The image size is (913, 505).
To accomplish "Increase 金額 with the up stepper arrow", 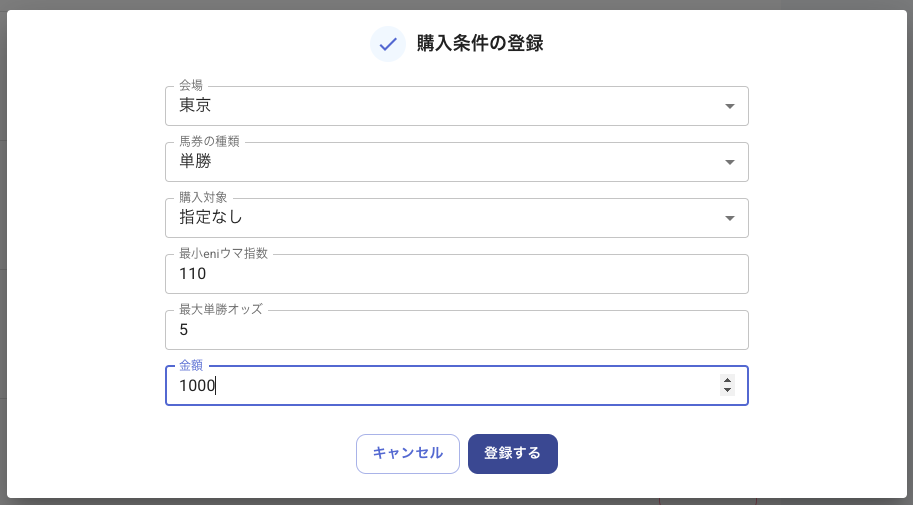I will (x=727, y=380).
